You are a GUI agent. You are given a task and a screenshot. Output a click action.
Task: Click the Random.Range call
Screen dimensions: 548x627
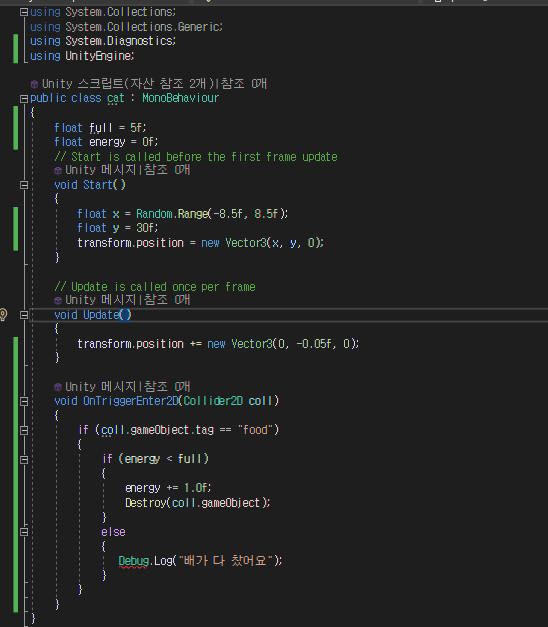click(x=212, y=214)
